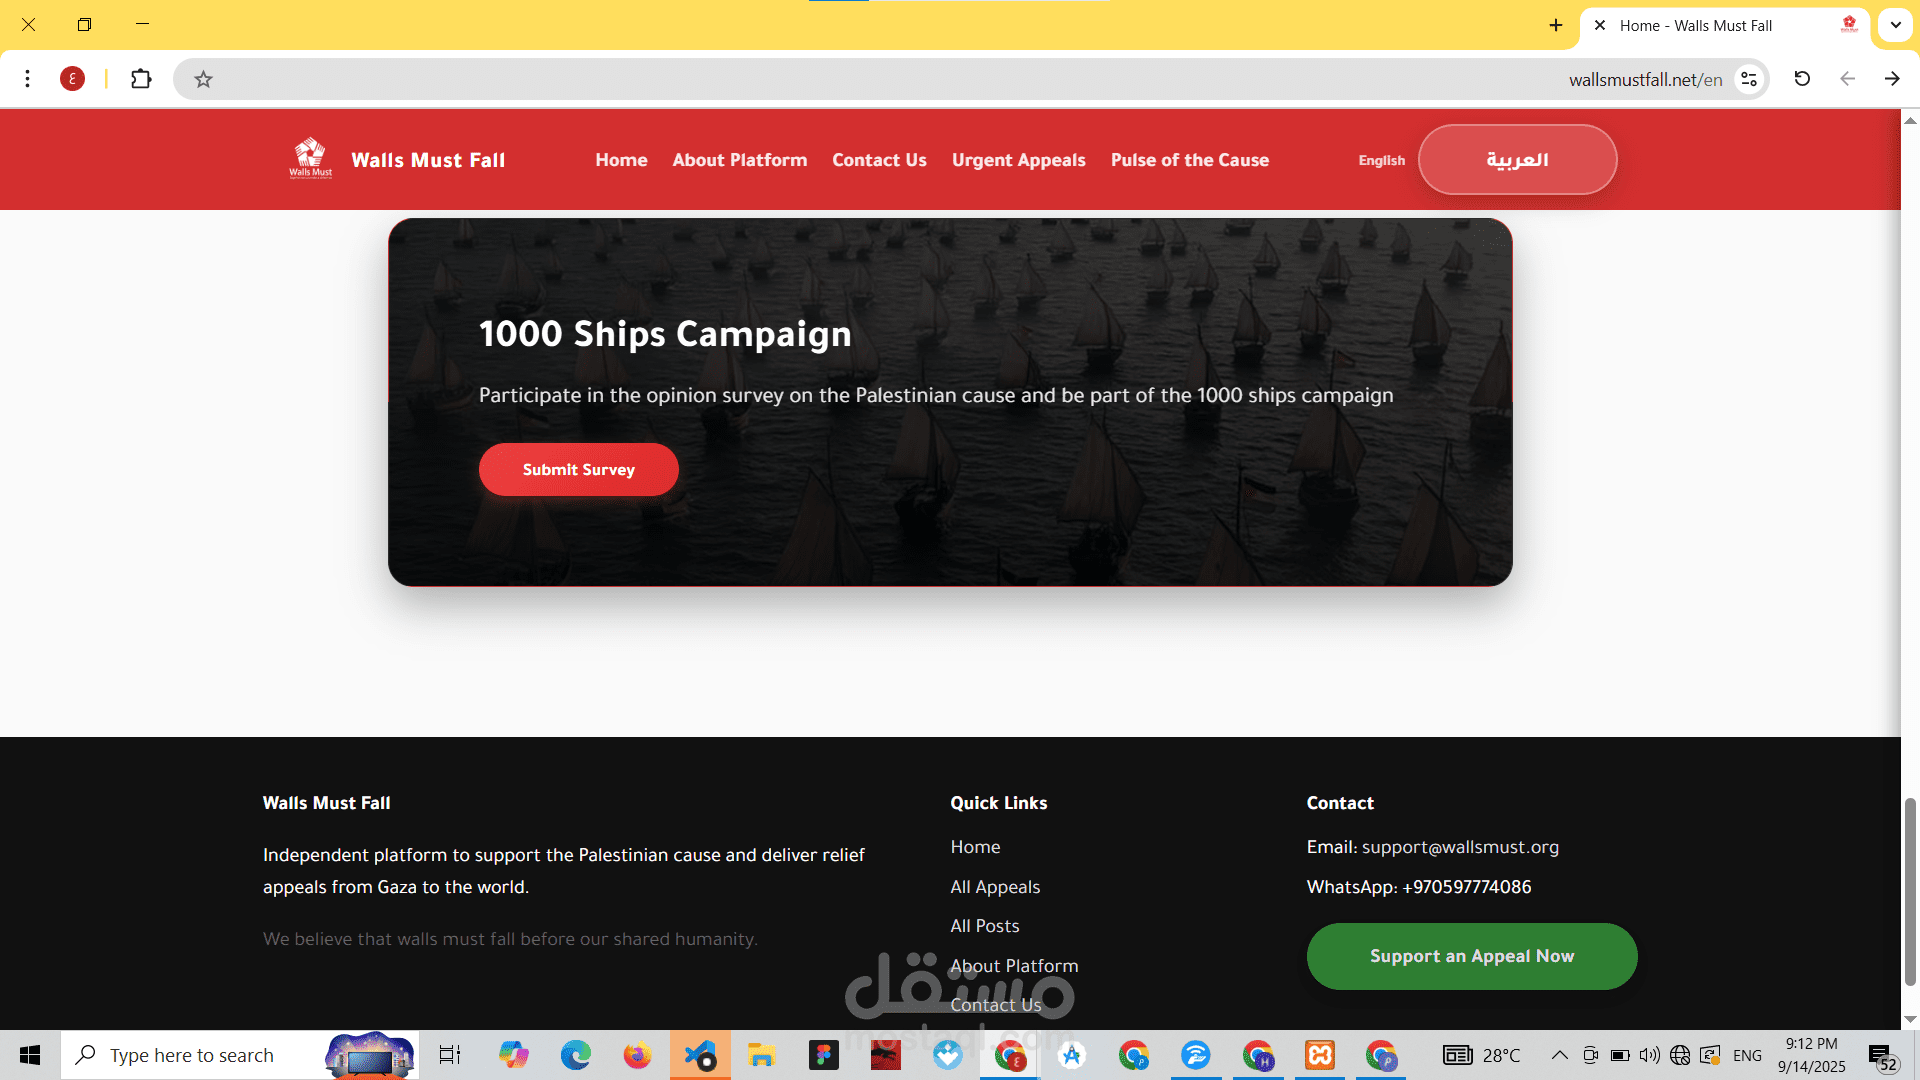Expand the tab search dropdown arrow
The width and height of the screenshot is (1920, 1080).
1895,25
